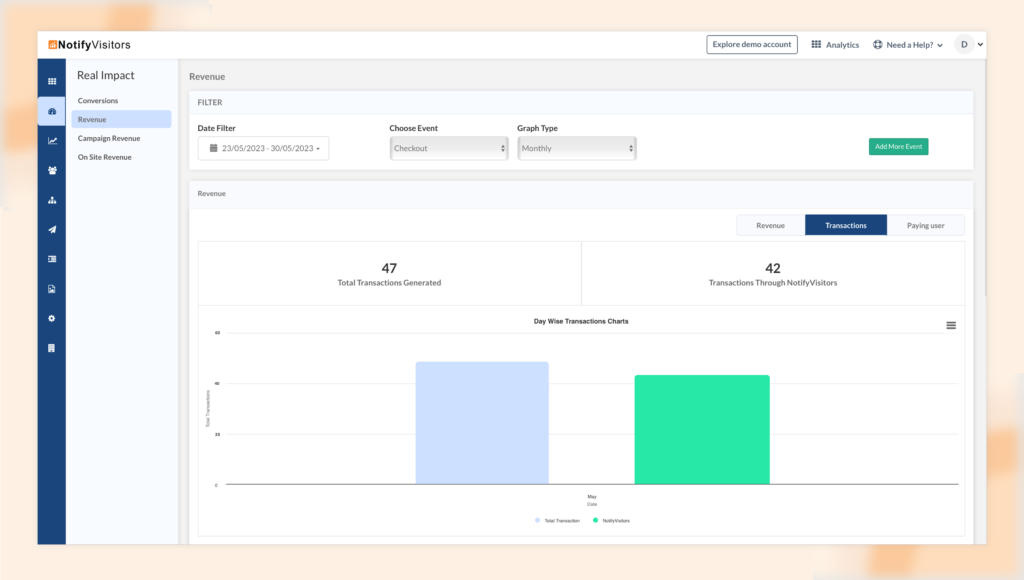This screenshot has height=580, width=1024.
Task: Click the NotifyVisitors logo
Action: click(89, 44)
